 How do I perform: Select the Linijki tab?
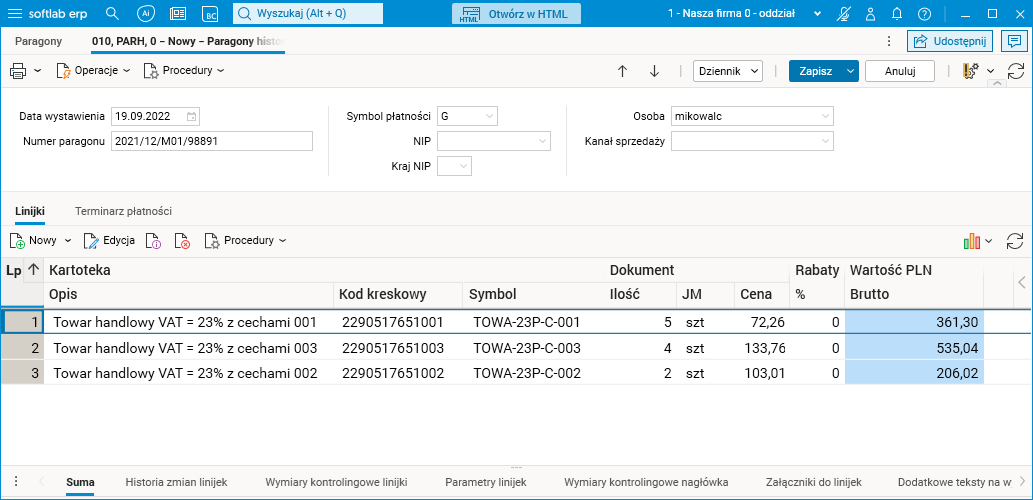(x=30, y=211)
